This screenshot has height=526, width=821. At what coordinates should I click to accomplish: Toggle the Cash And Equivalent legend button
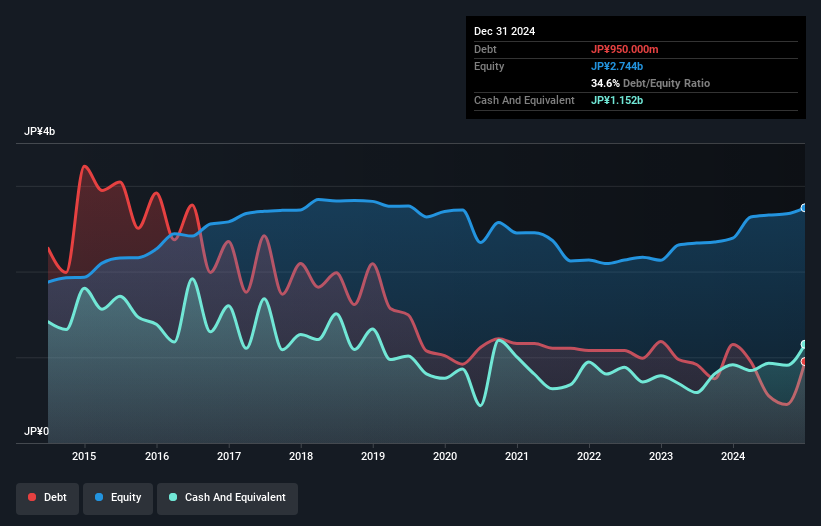[x=227, y=498]
